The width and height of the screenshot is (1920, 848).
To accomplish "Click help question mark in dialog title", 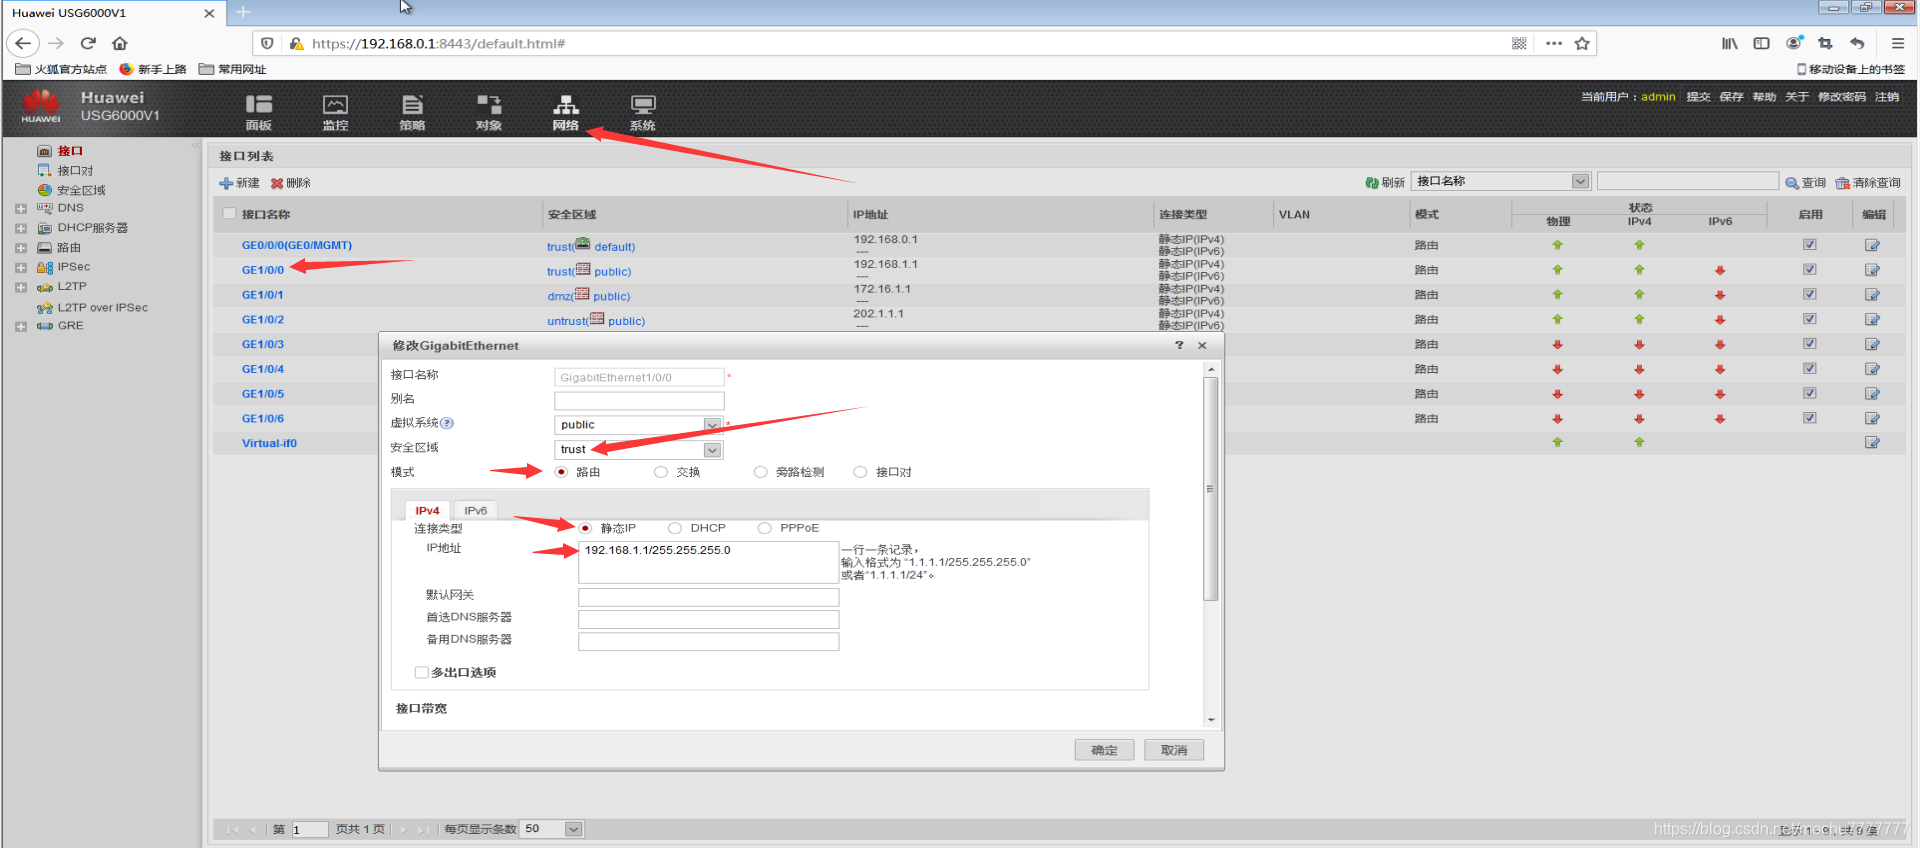I will [1179, 345].
